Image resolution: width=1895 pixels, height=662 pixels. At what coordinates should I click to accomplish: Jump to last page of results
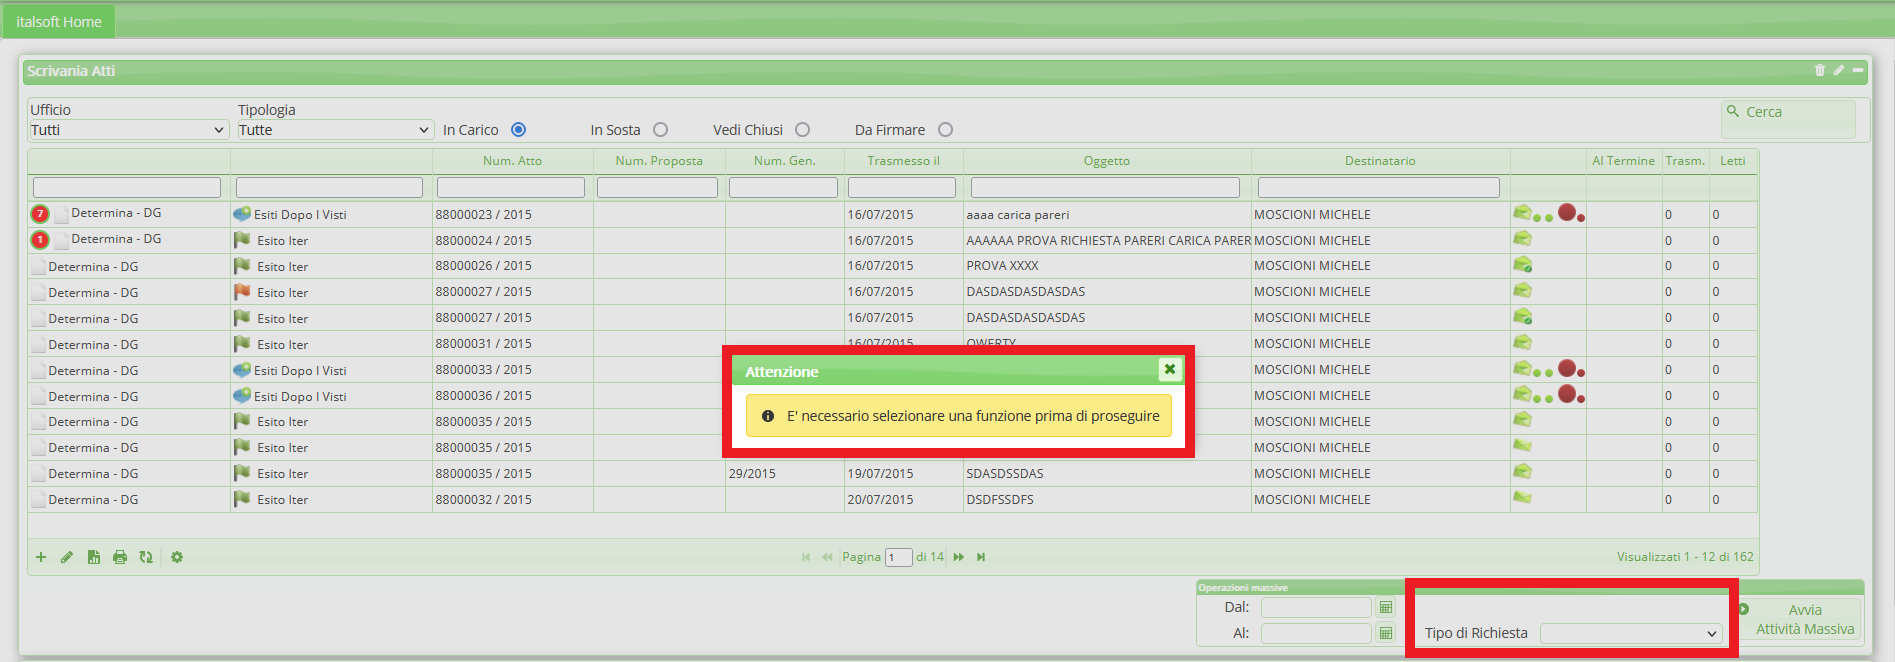point(981,557)
